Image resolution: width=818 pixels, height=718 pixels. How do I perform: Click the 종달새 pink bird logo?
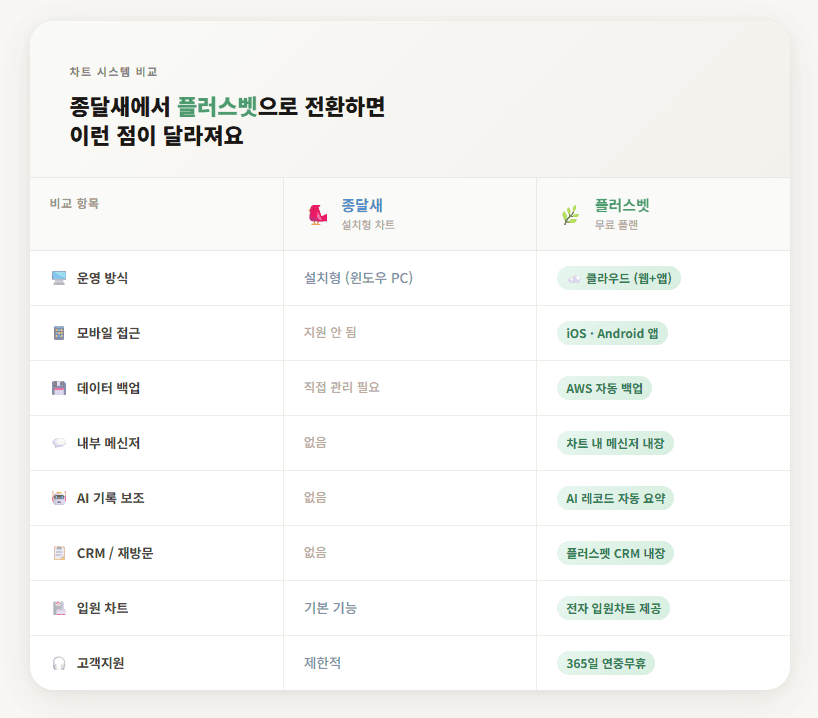pos(318,214)
